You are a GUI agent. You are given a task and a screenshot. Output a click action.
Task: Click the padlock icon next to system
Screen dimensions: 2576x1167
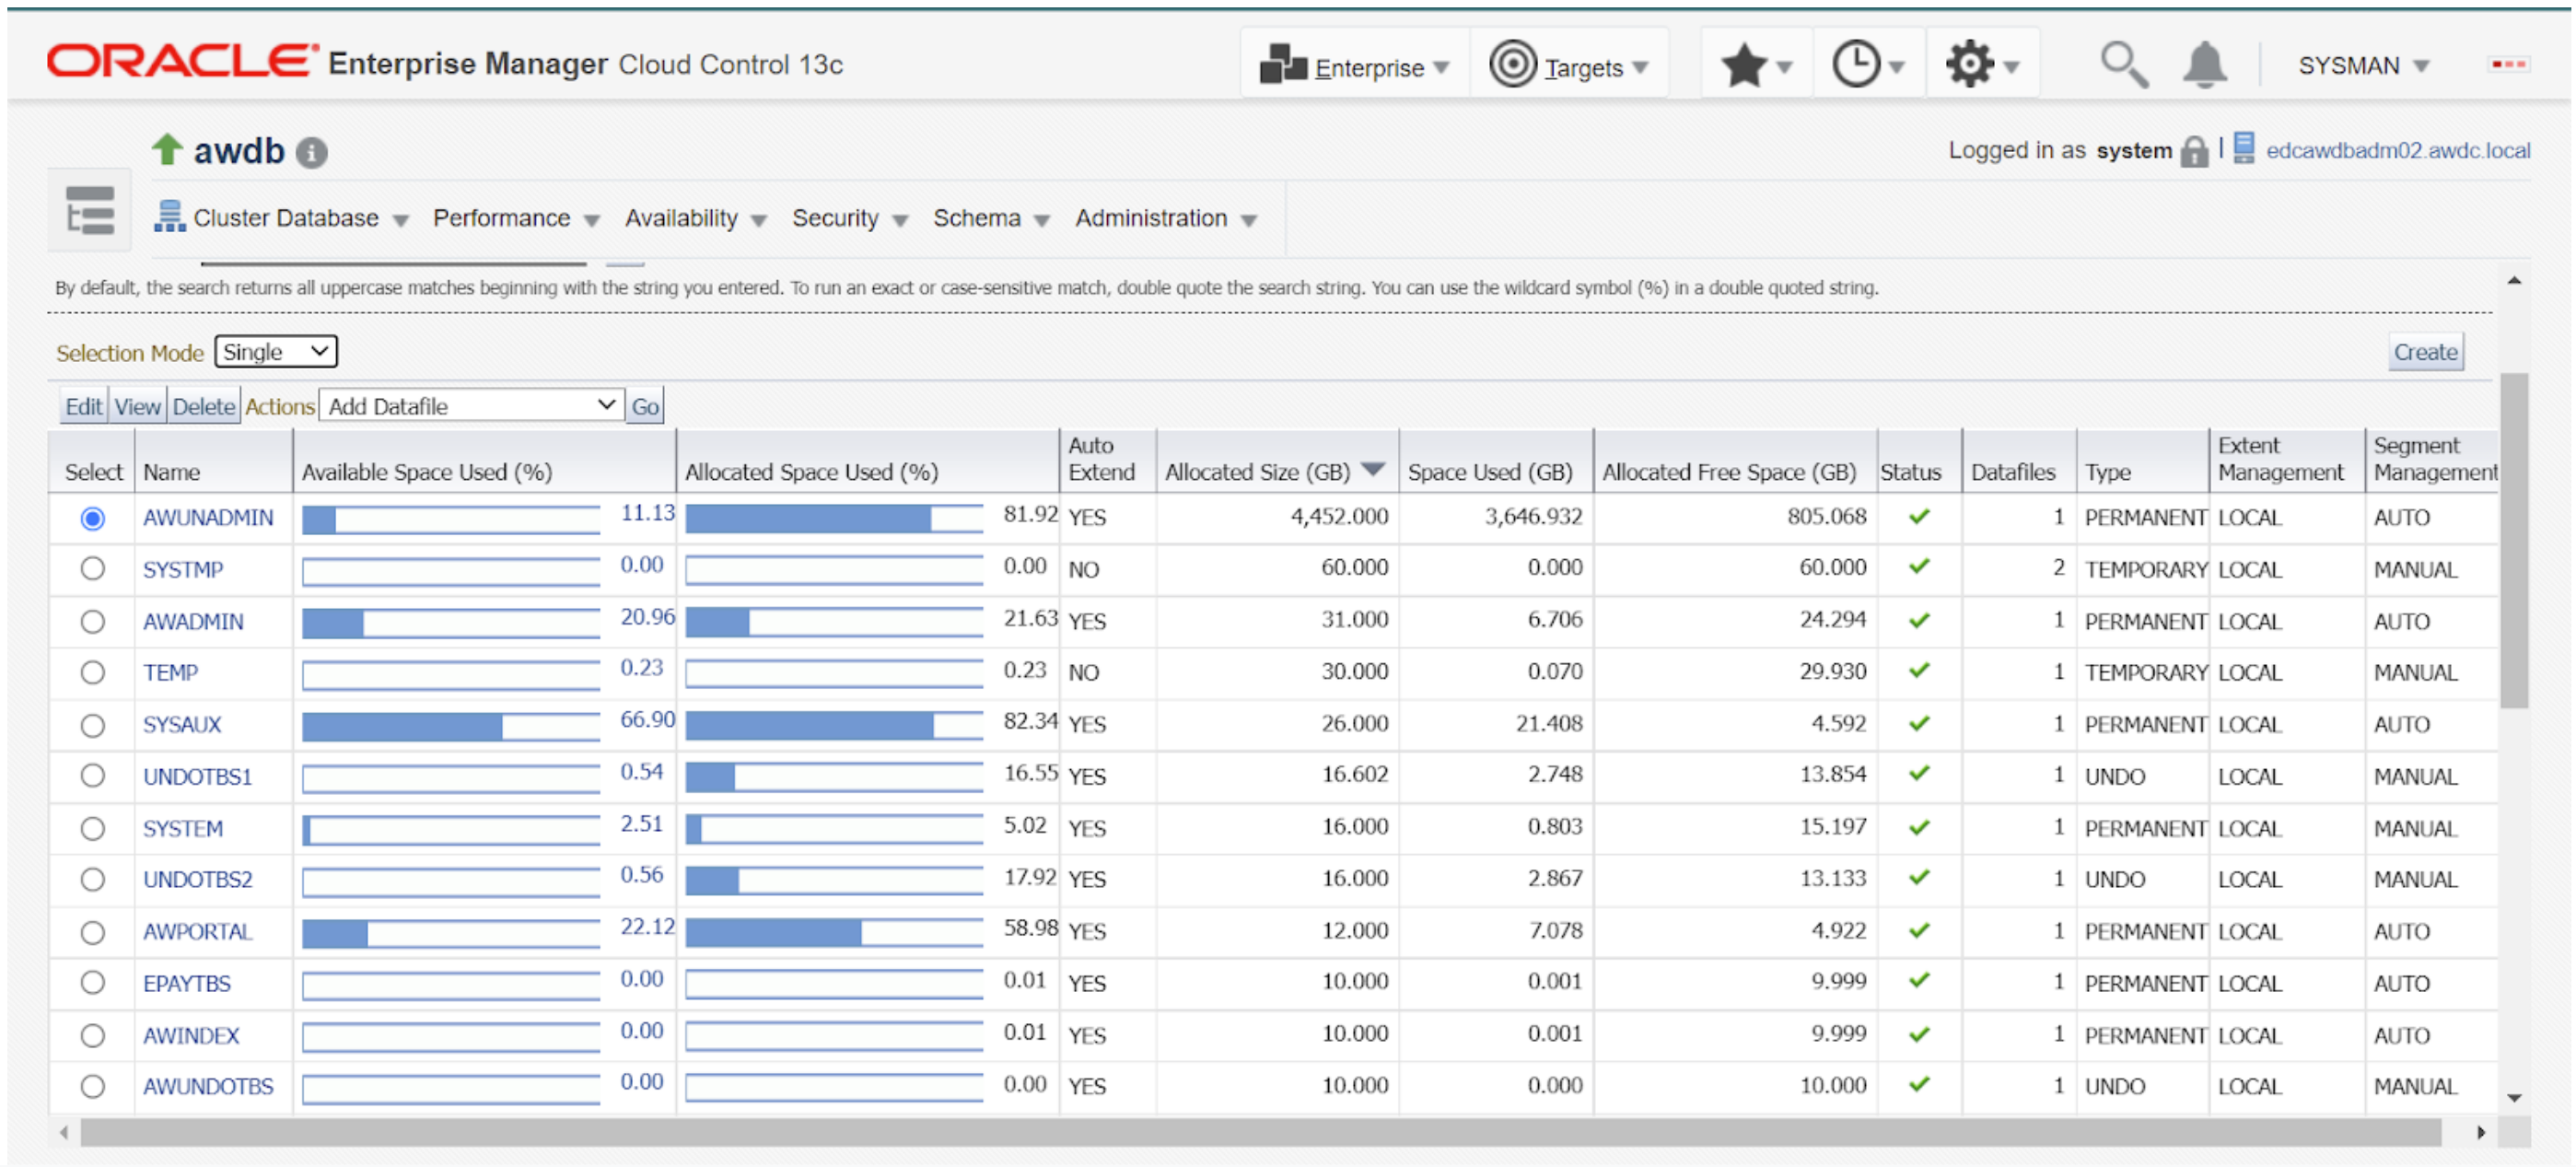pyautogui.click(x=2193, y=152)
